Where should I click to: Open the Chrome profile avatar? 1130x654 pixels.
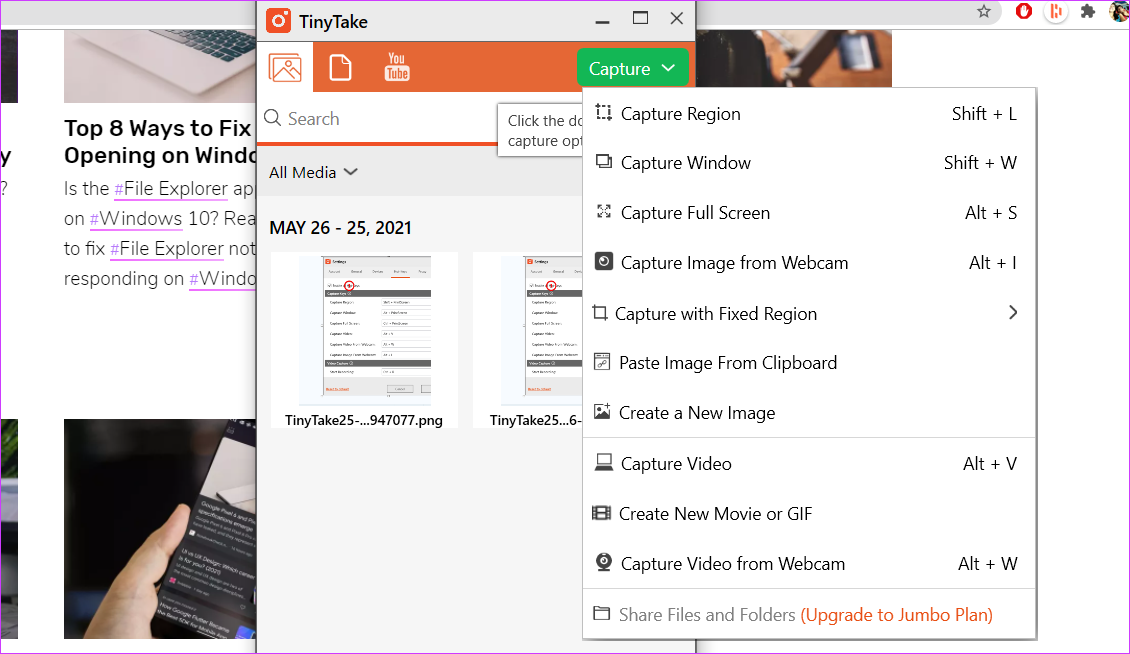[1119, 11]
